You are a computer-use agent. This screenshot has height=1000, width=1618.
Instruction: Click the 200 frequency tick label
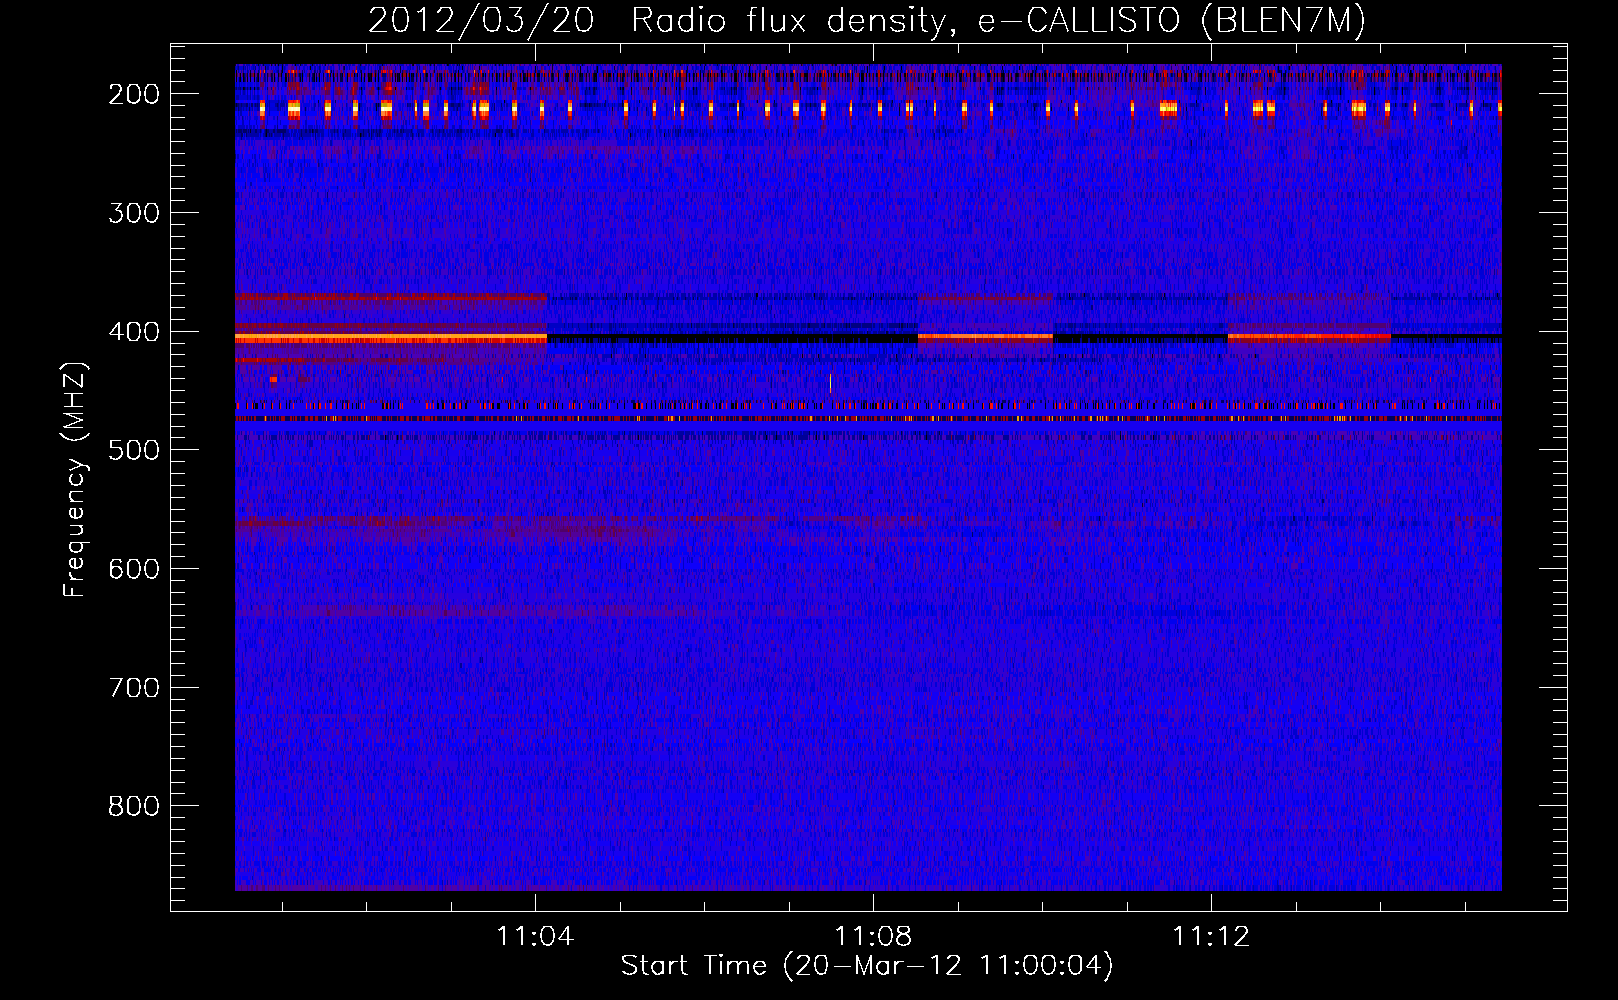133,94
